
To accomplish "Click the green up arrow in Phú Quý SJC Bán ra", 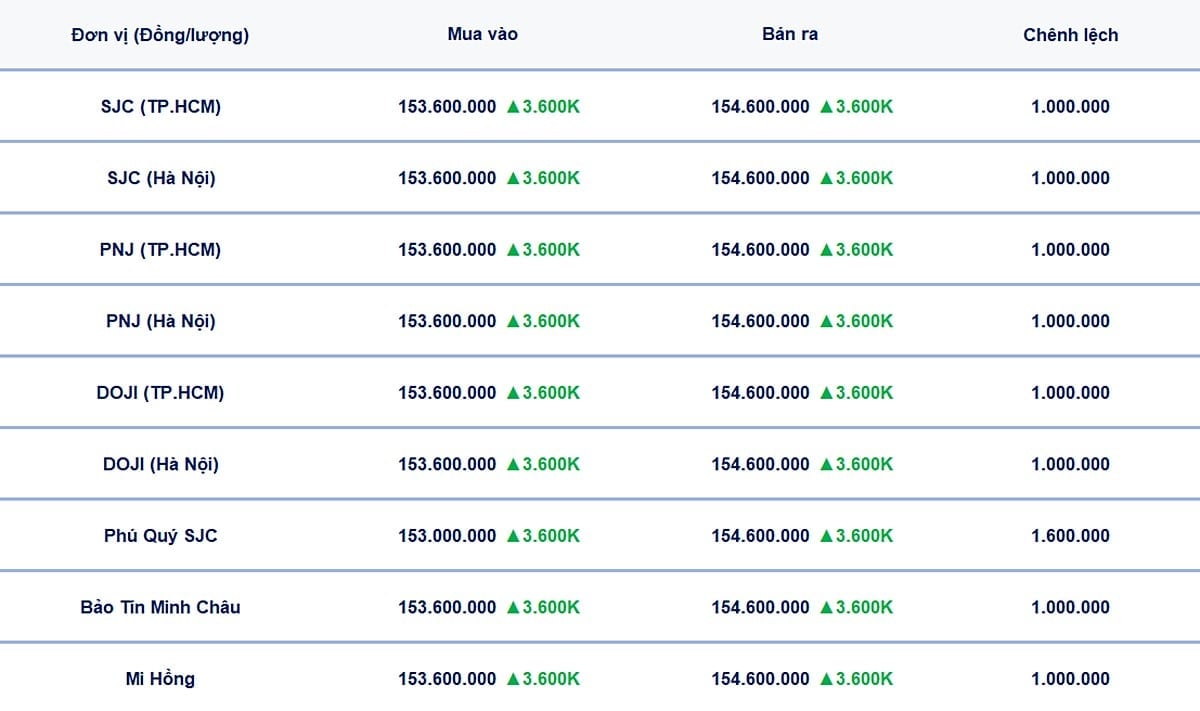I will 827,536.
